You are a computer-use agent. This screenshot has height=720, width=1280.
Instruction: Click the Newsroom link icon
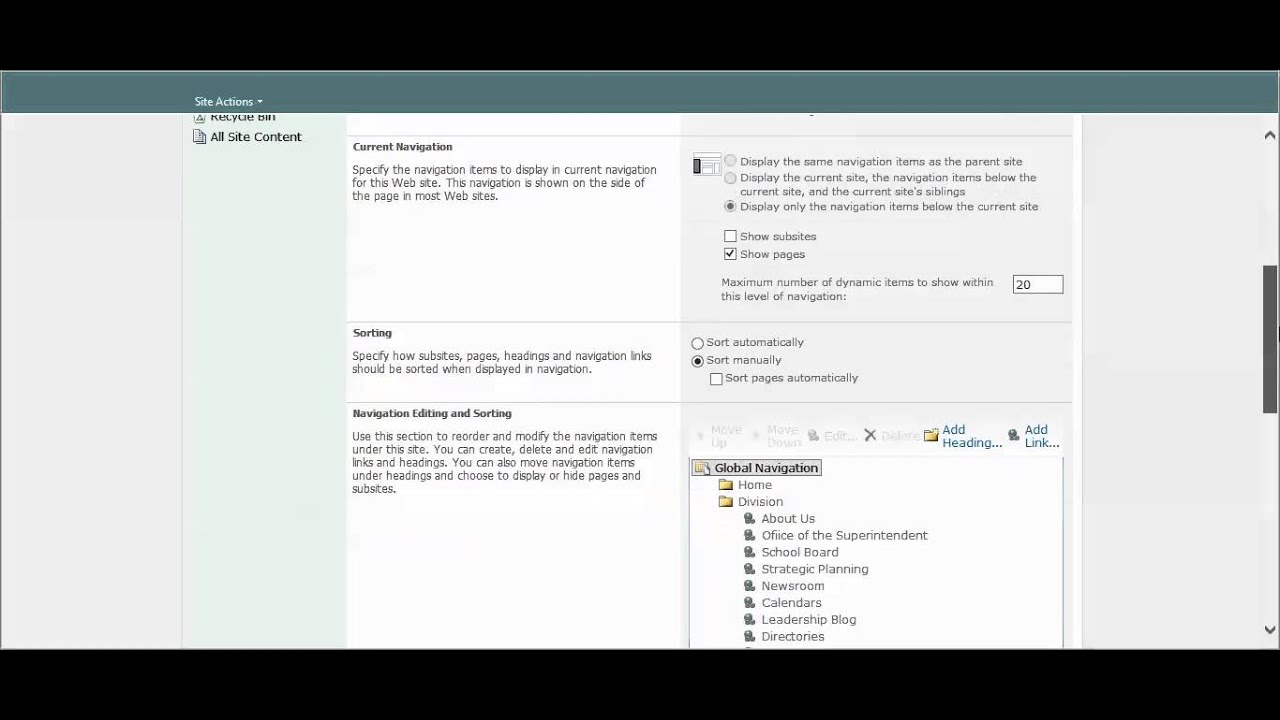pyautogui.click(x=749, y=586)
